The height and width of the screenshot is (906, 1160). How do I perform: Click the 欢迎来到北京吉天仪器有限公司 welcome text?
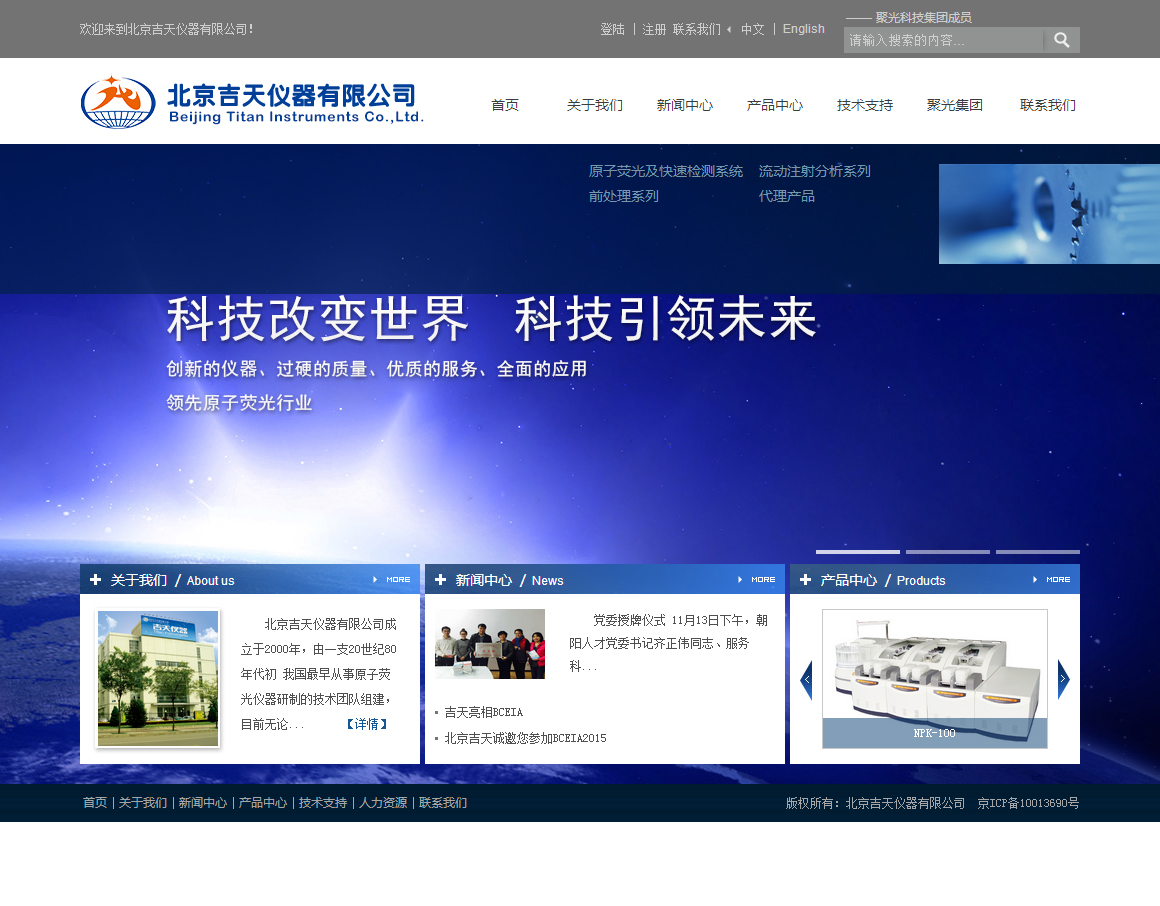(x=166, y=29)
